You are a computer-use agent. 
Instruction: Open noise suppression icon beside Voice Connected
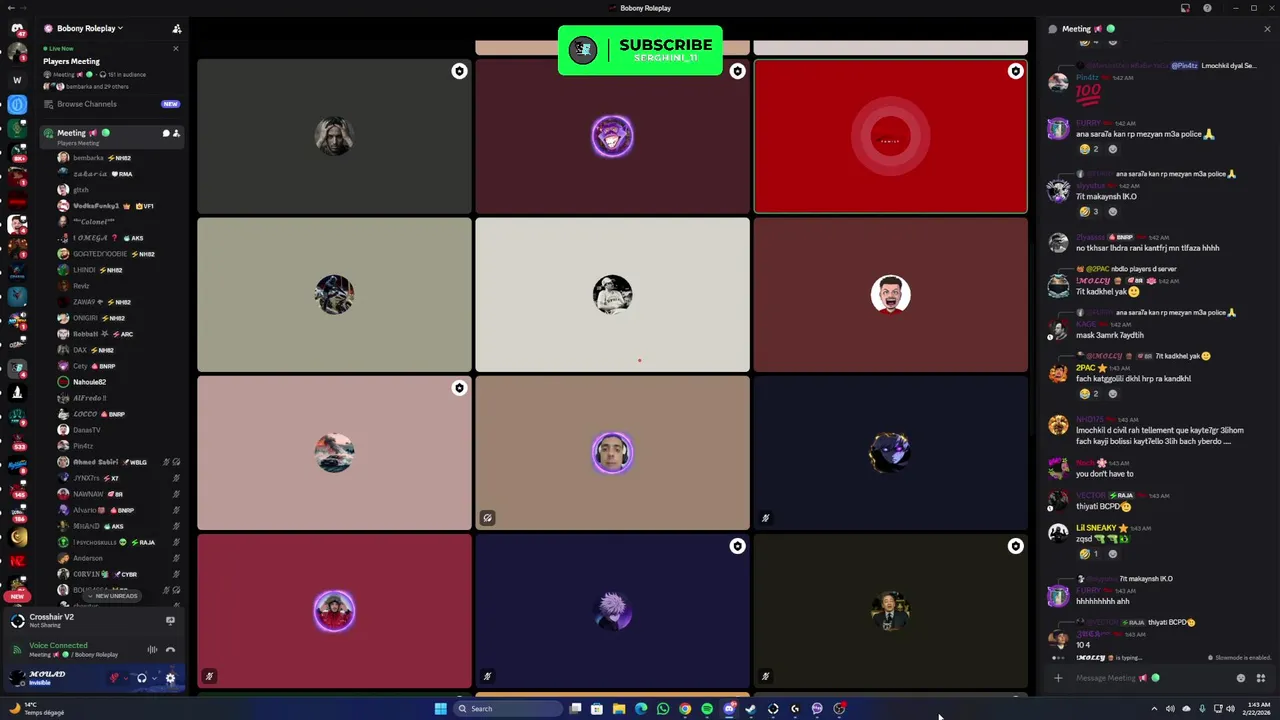click(152, 649)
